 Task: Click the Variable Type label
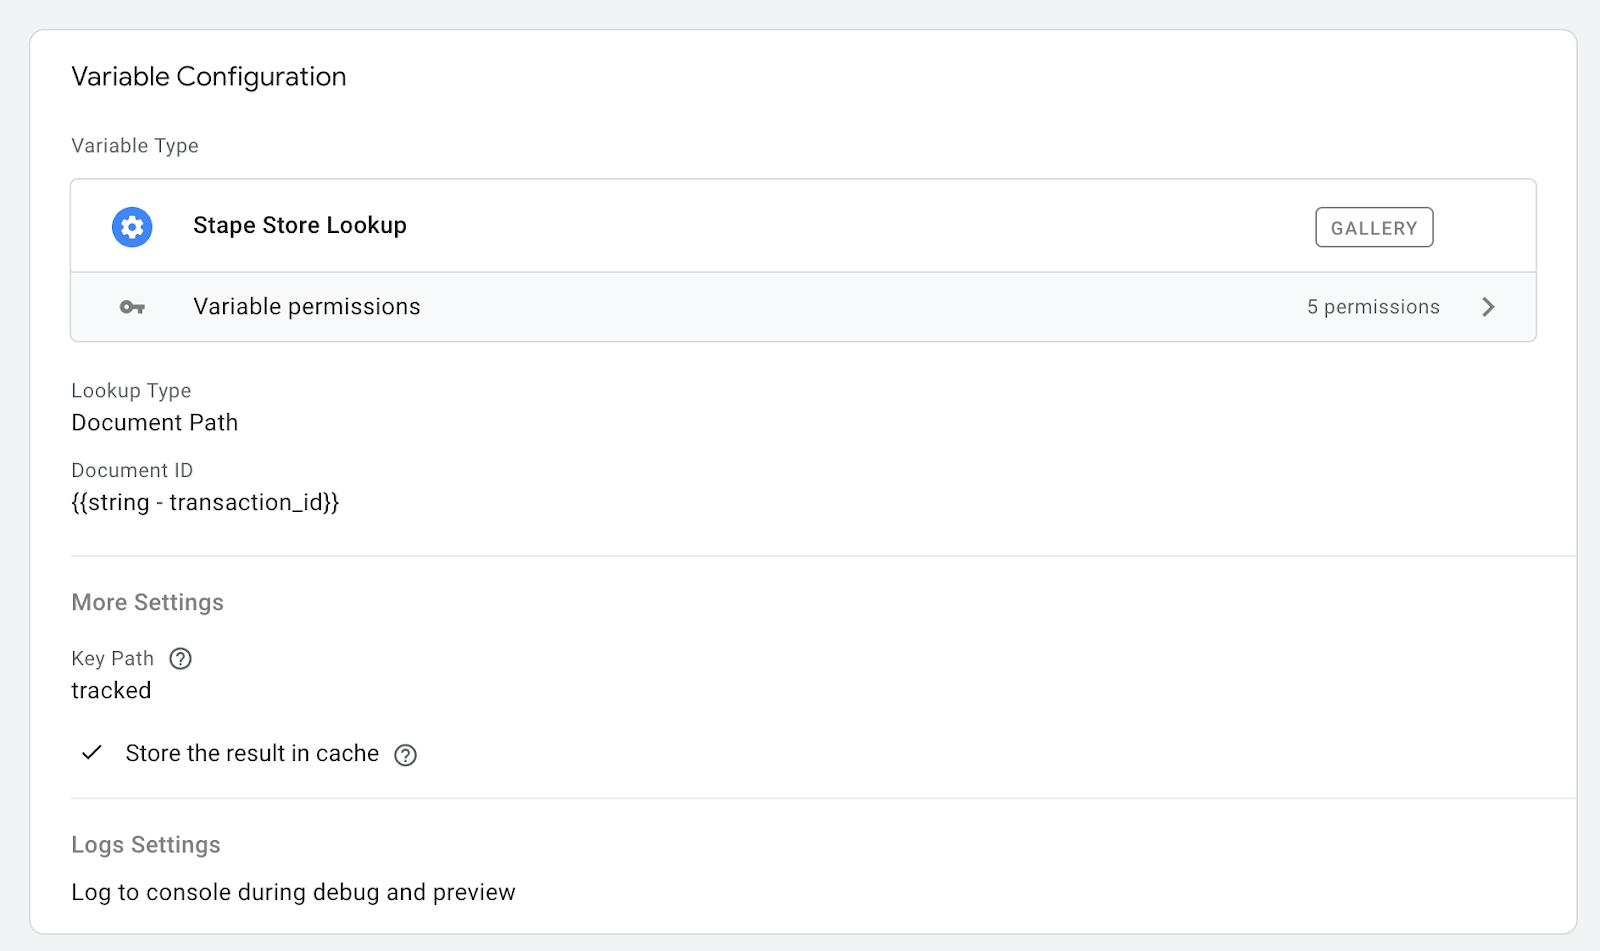(x=135, y=146)
